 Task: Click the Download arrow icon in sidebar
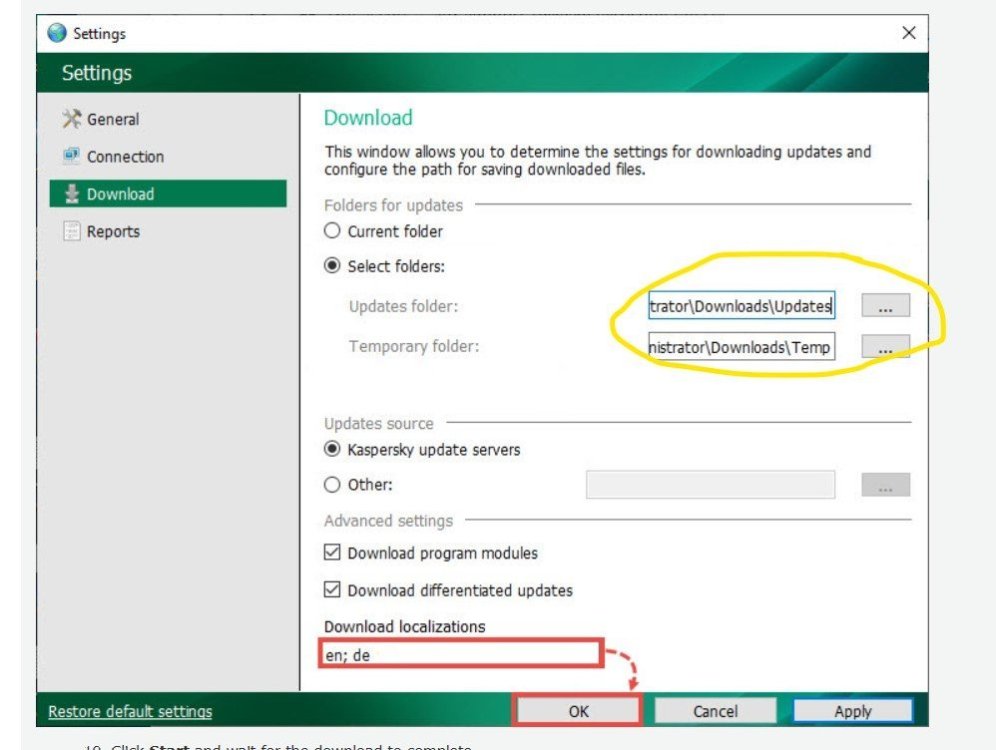point(72,194)
